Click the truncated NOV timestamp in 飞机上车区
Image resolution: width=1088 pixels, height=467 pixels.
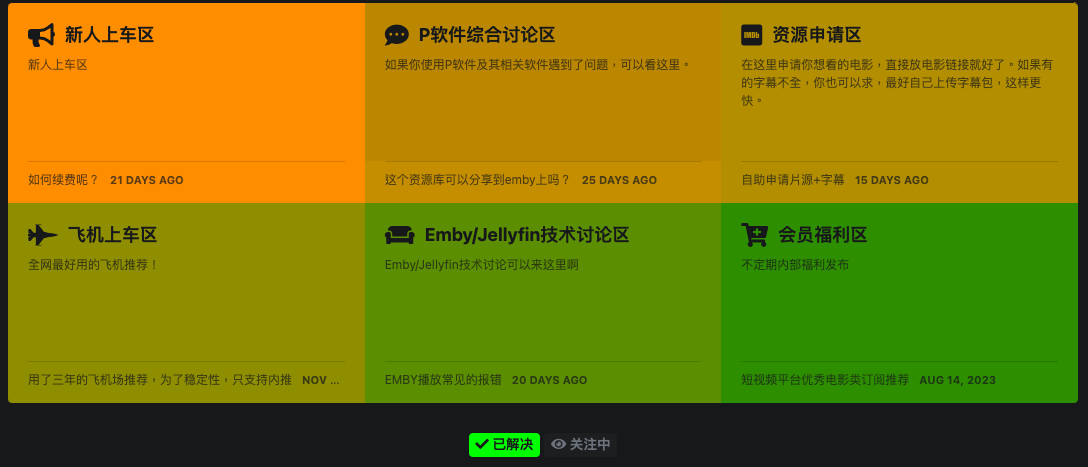coord(321,380)
